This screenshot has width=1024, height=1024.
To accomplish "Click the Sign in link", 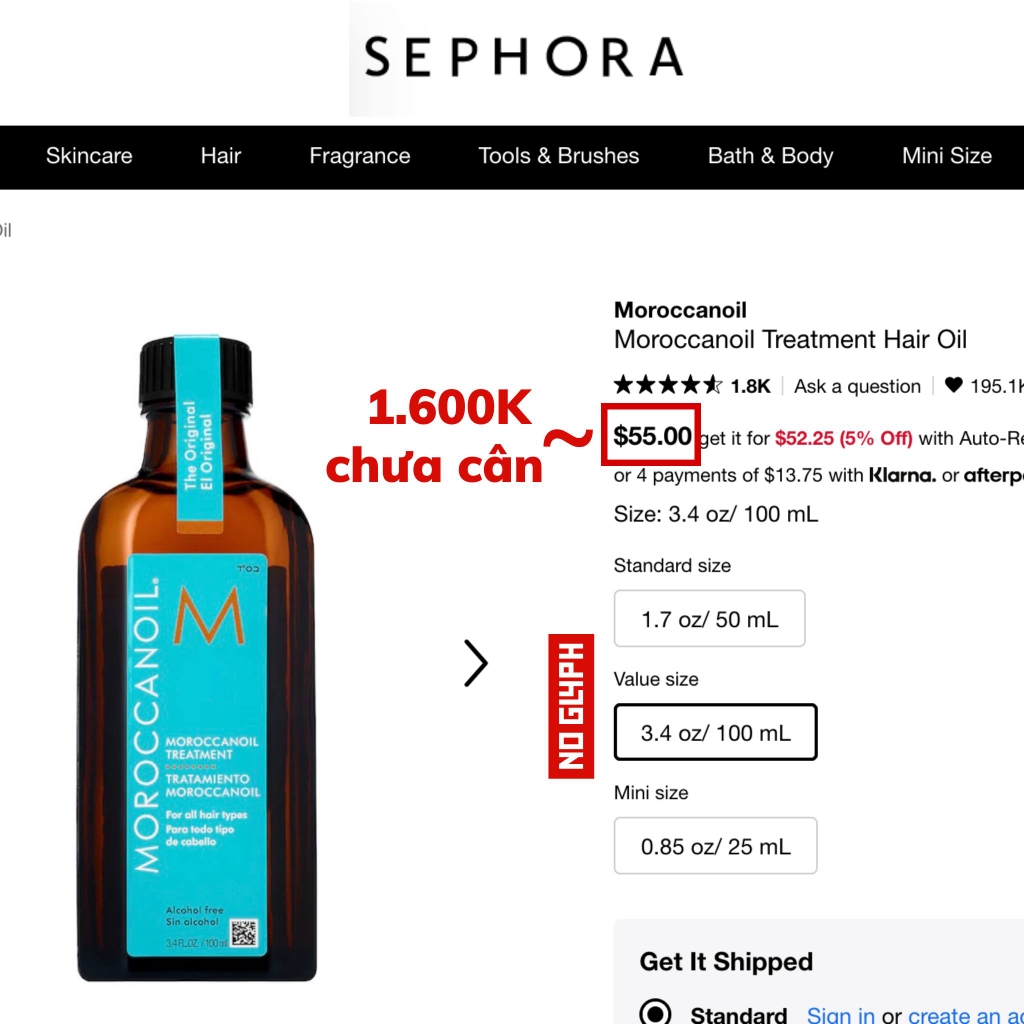I will 840,1015.
